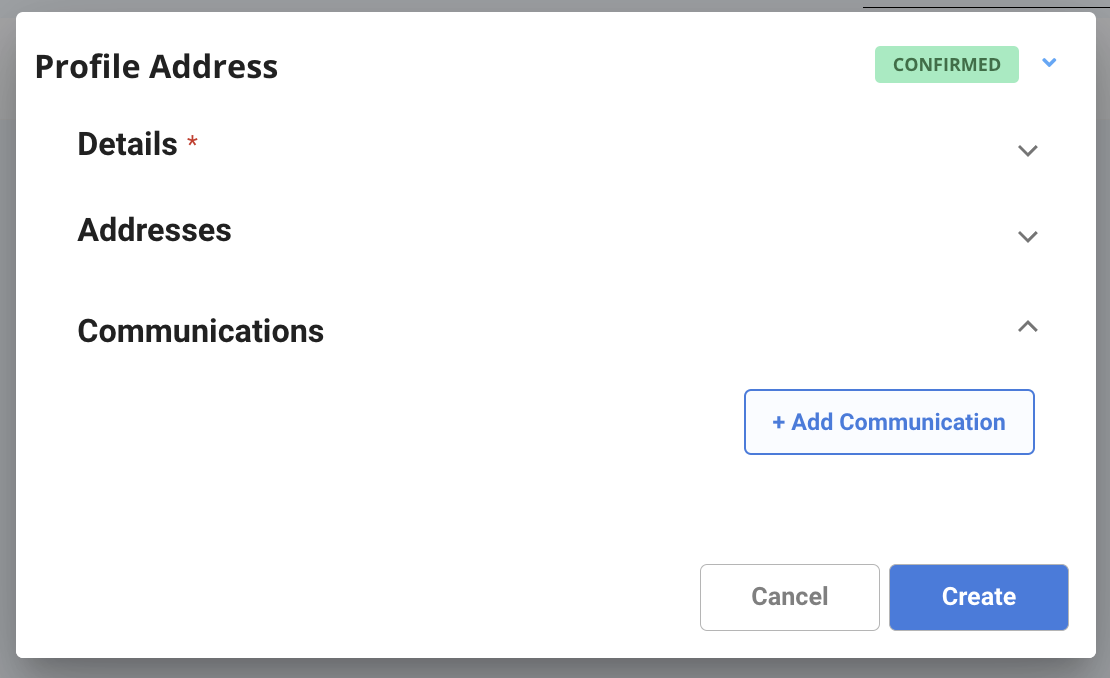The width and height of the screenshot is (1110, 678).
Task: Click the plus icon in Add Communication
Action: point(778,423)
